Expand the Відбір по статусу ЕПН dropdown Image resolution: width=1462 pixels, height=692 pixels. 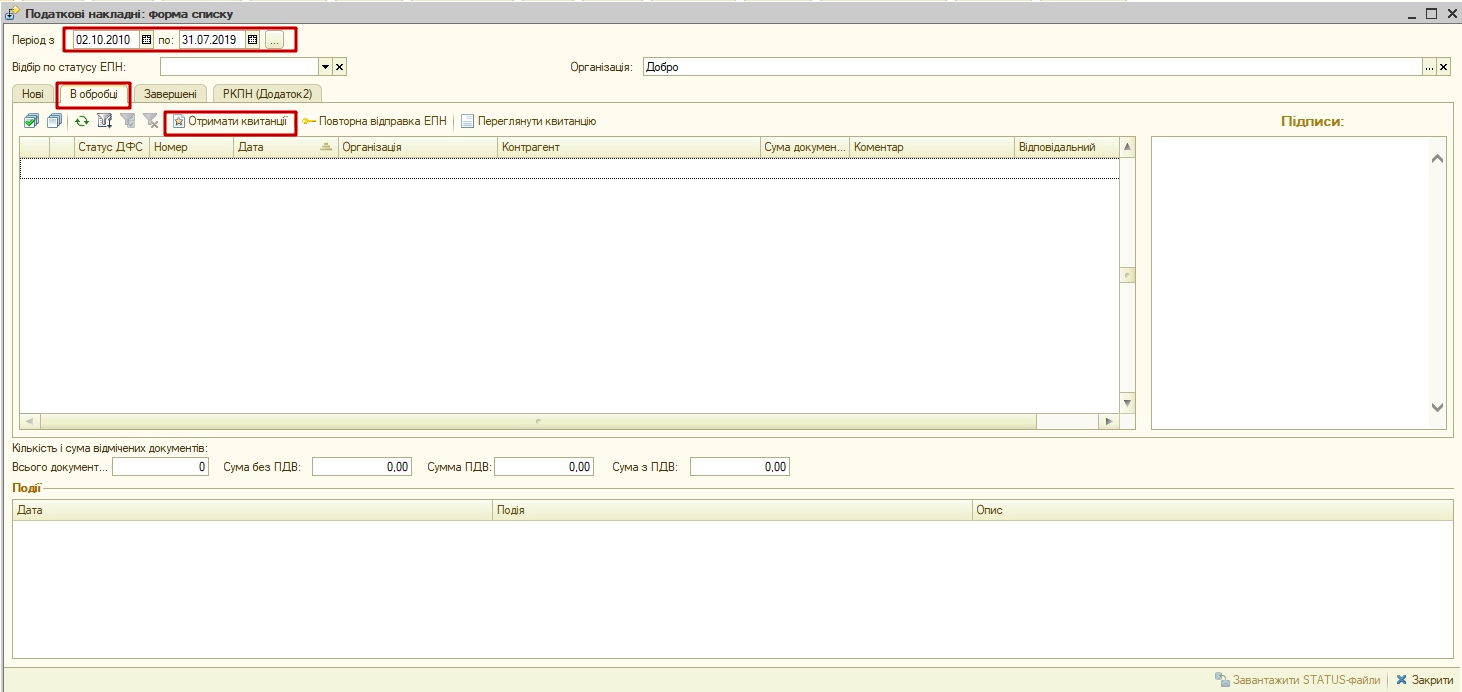point(325,67)
